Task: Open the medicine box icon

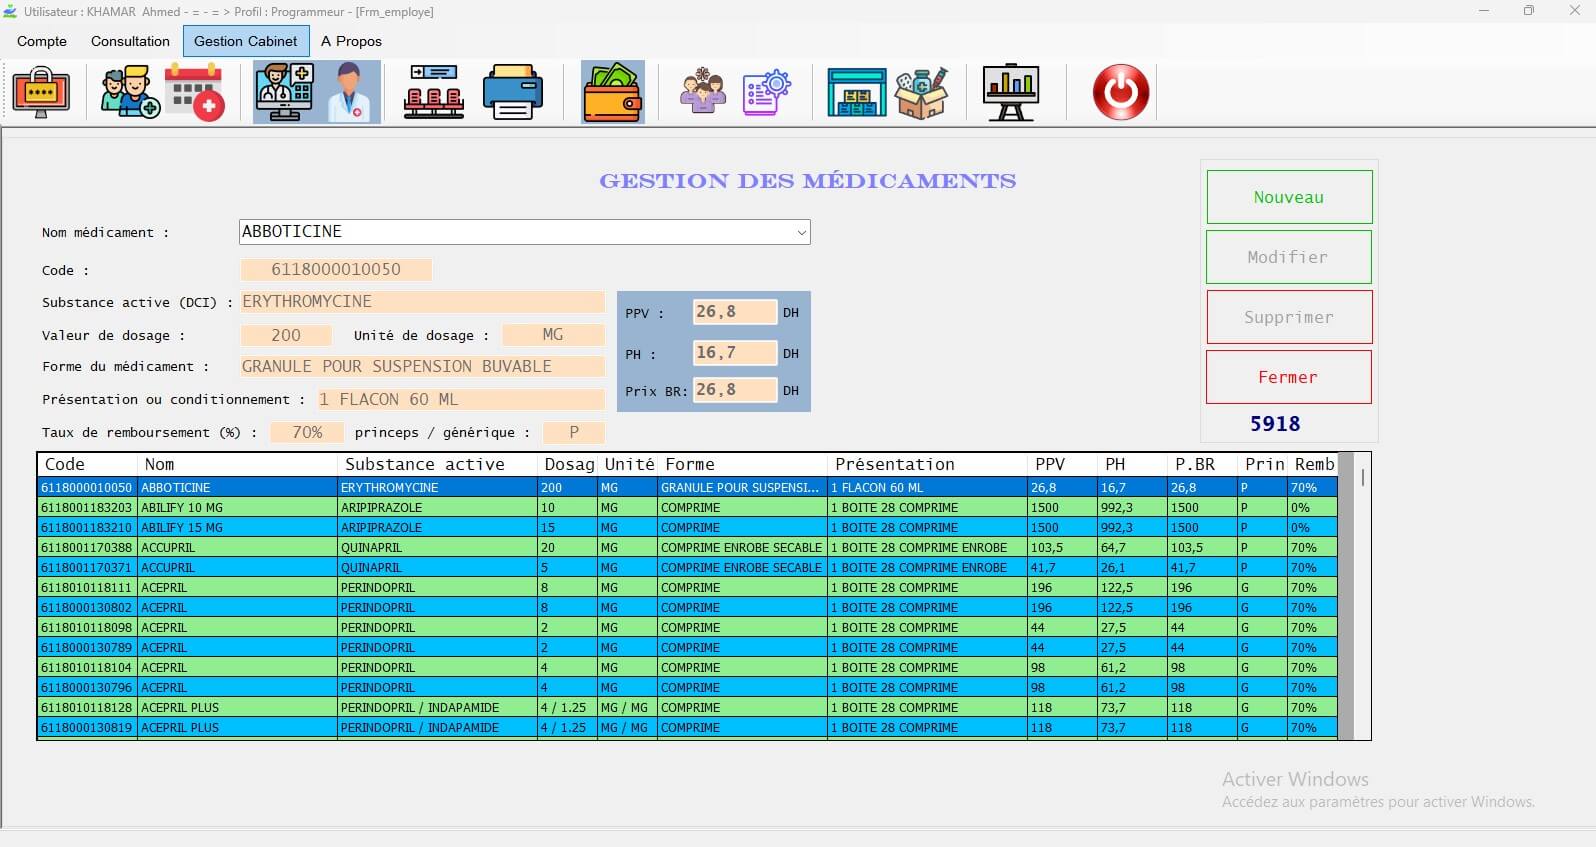Action: 921,92
